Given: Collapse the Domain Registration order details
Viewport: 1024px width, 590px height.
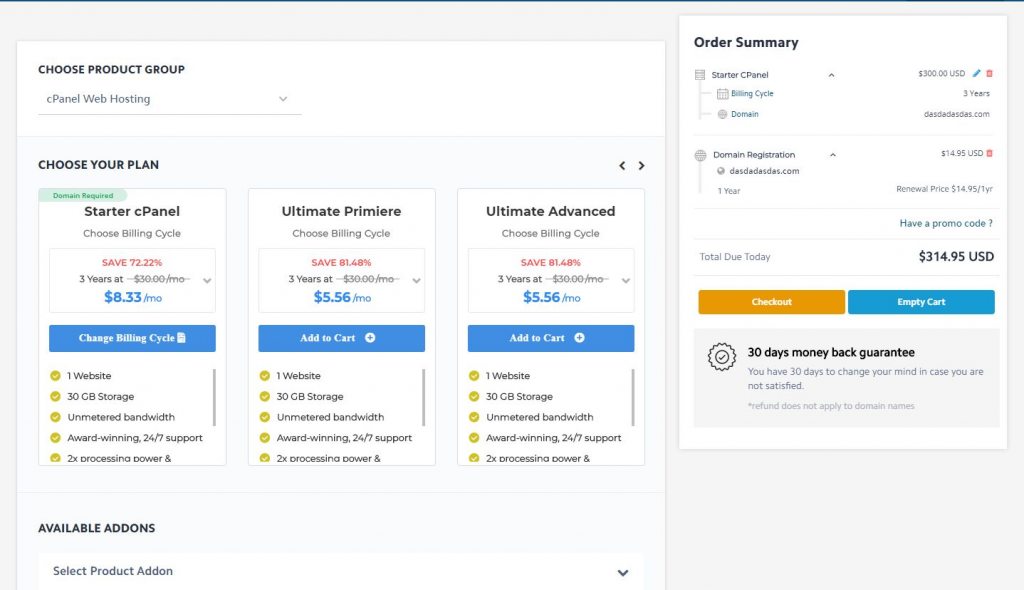Looking at the screenshot, I should [833, 155].
